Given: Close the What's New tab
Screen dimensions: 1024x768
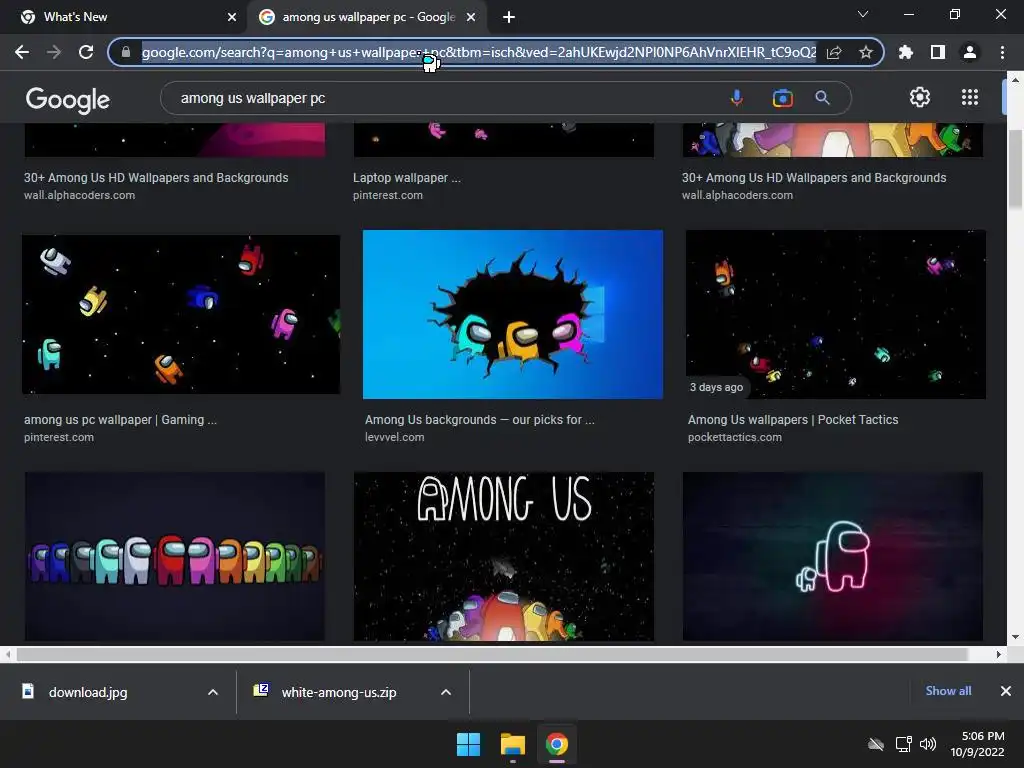Looking at the screenshot, I should pos(232,17).
